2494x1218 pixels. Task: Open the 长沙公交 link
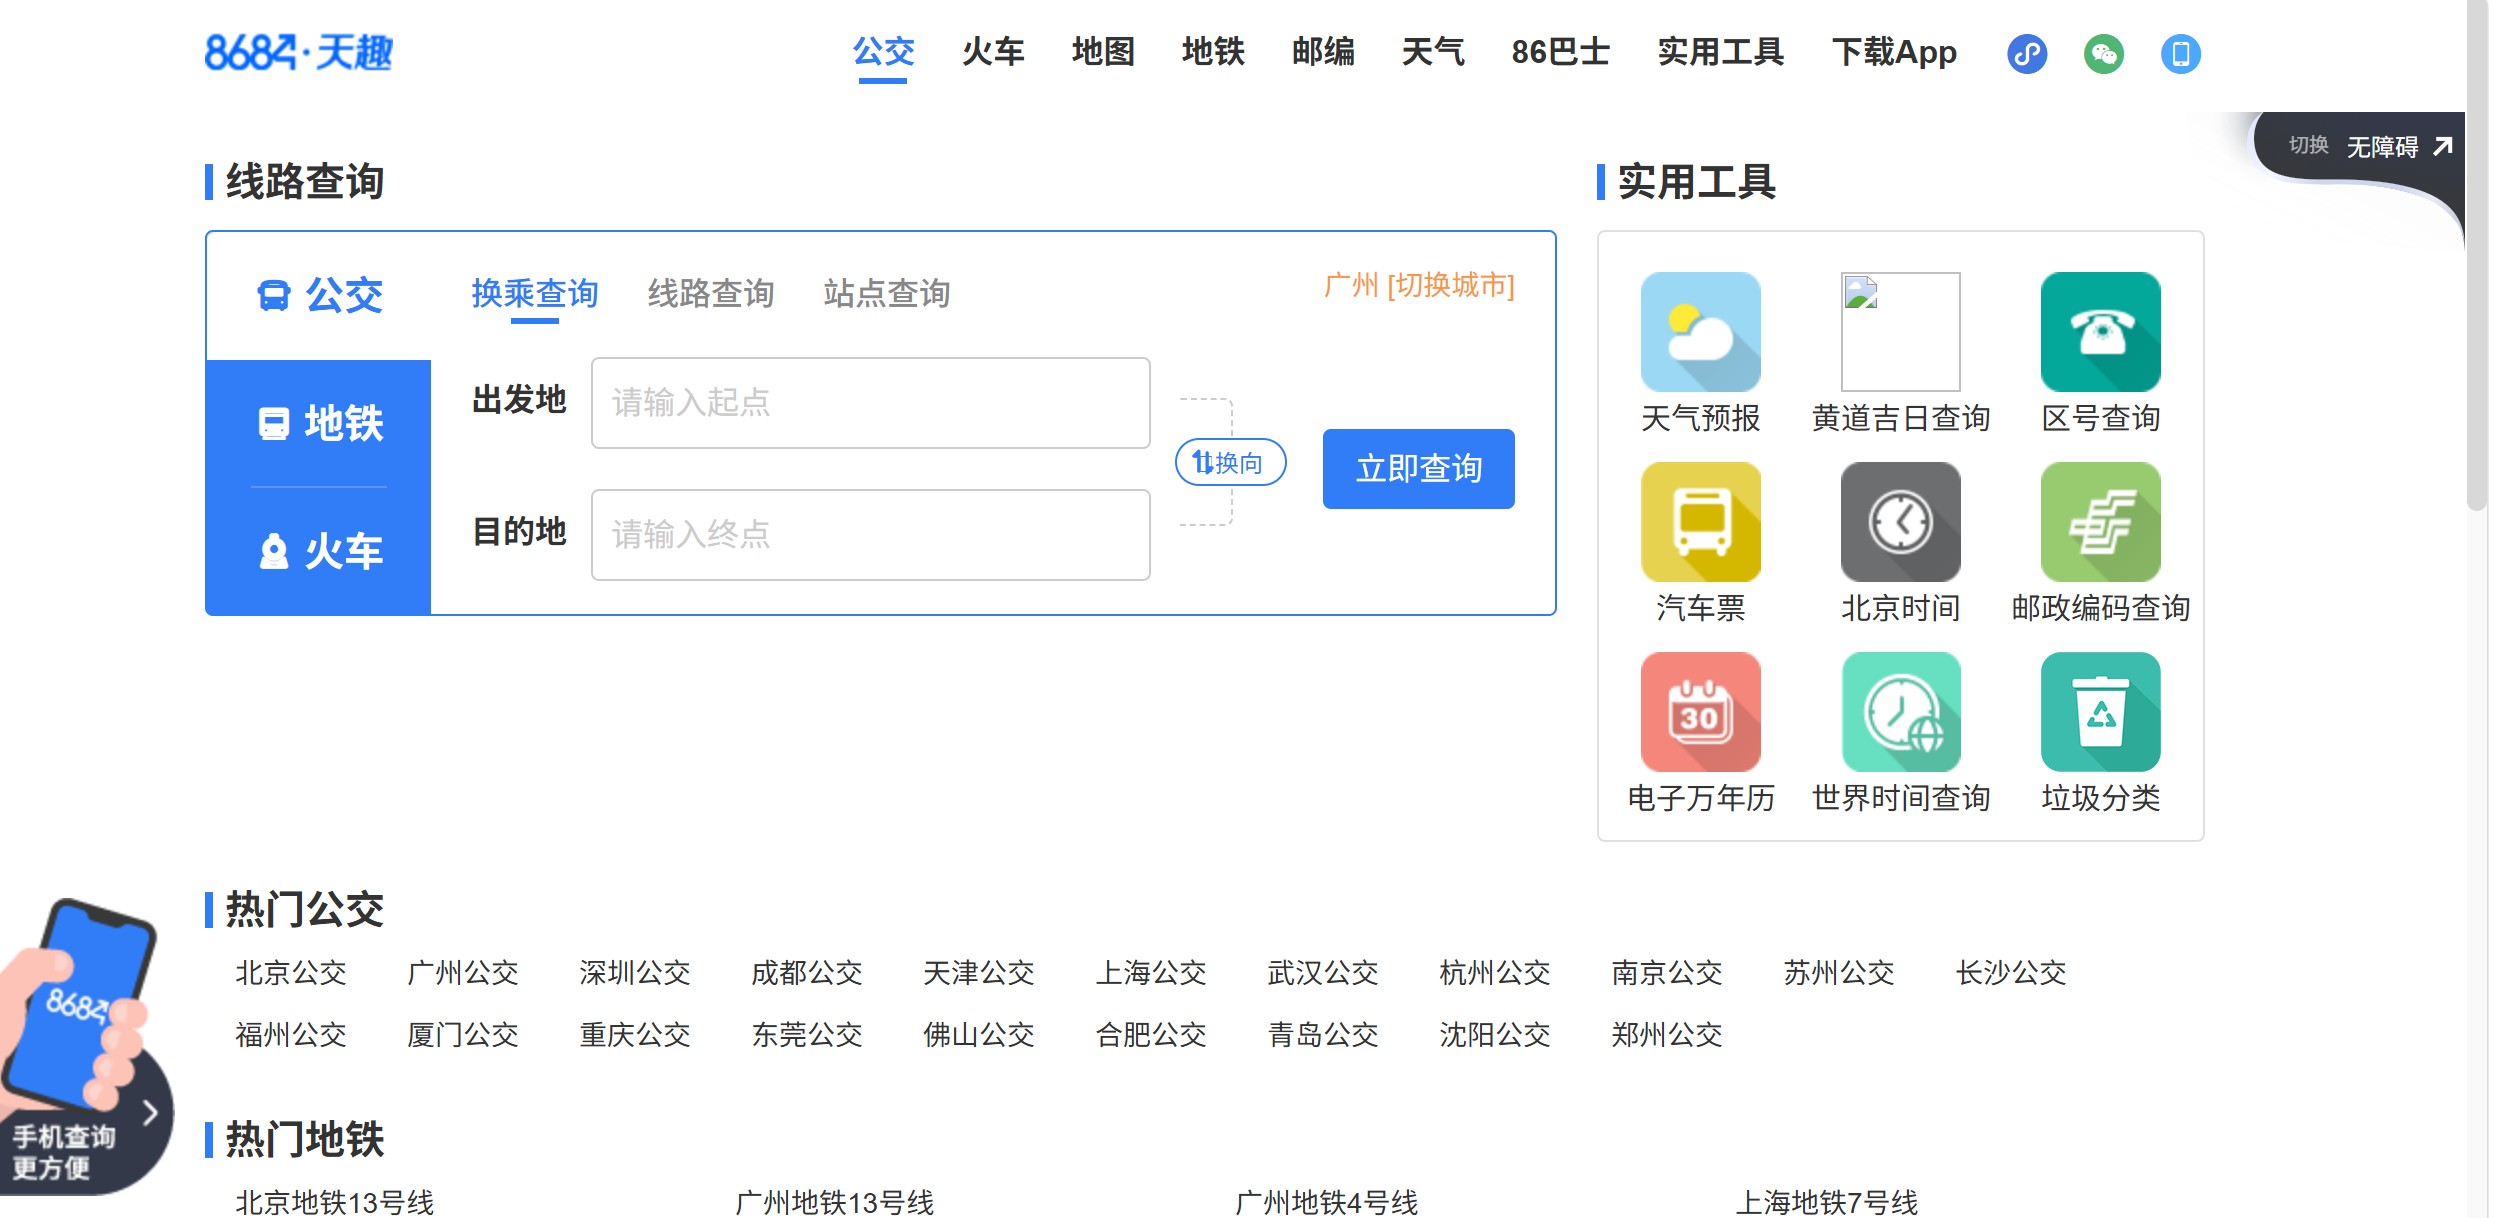[x=2011, y=972]
